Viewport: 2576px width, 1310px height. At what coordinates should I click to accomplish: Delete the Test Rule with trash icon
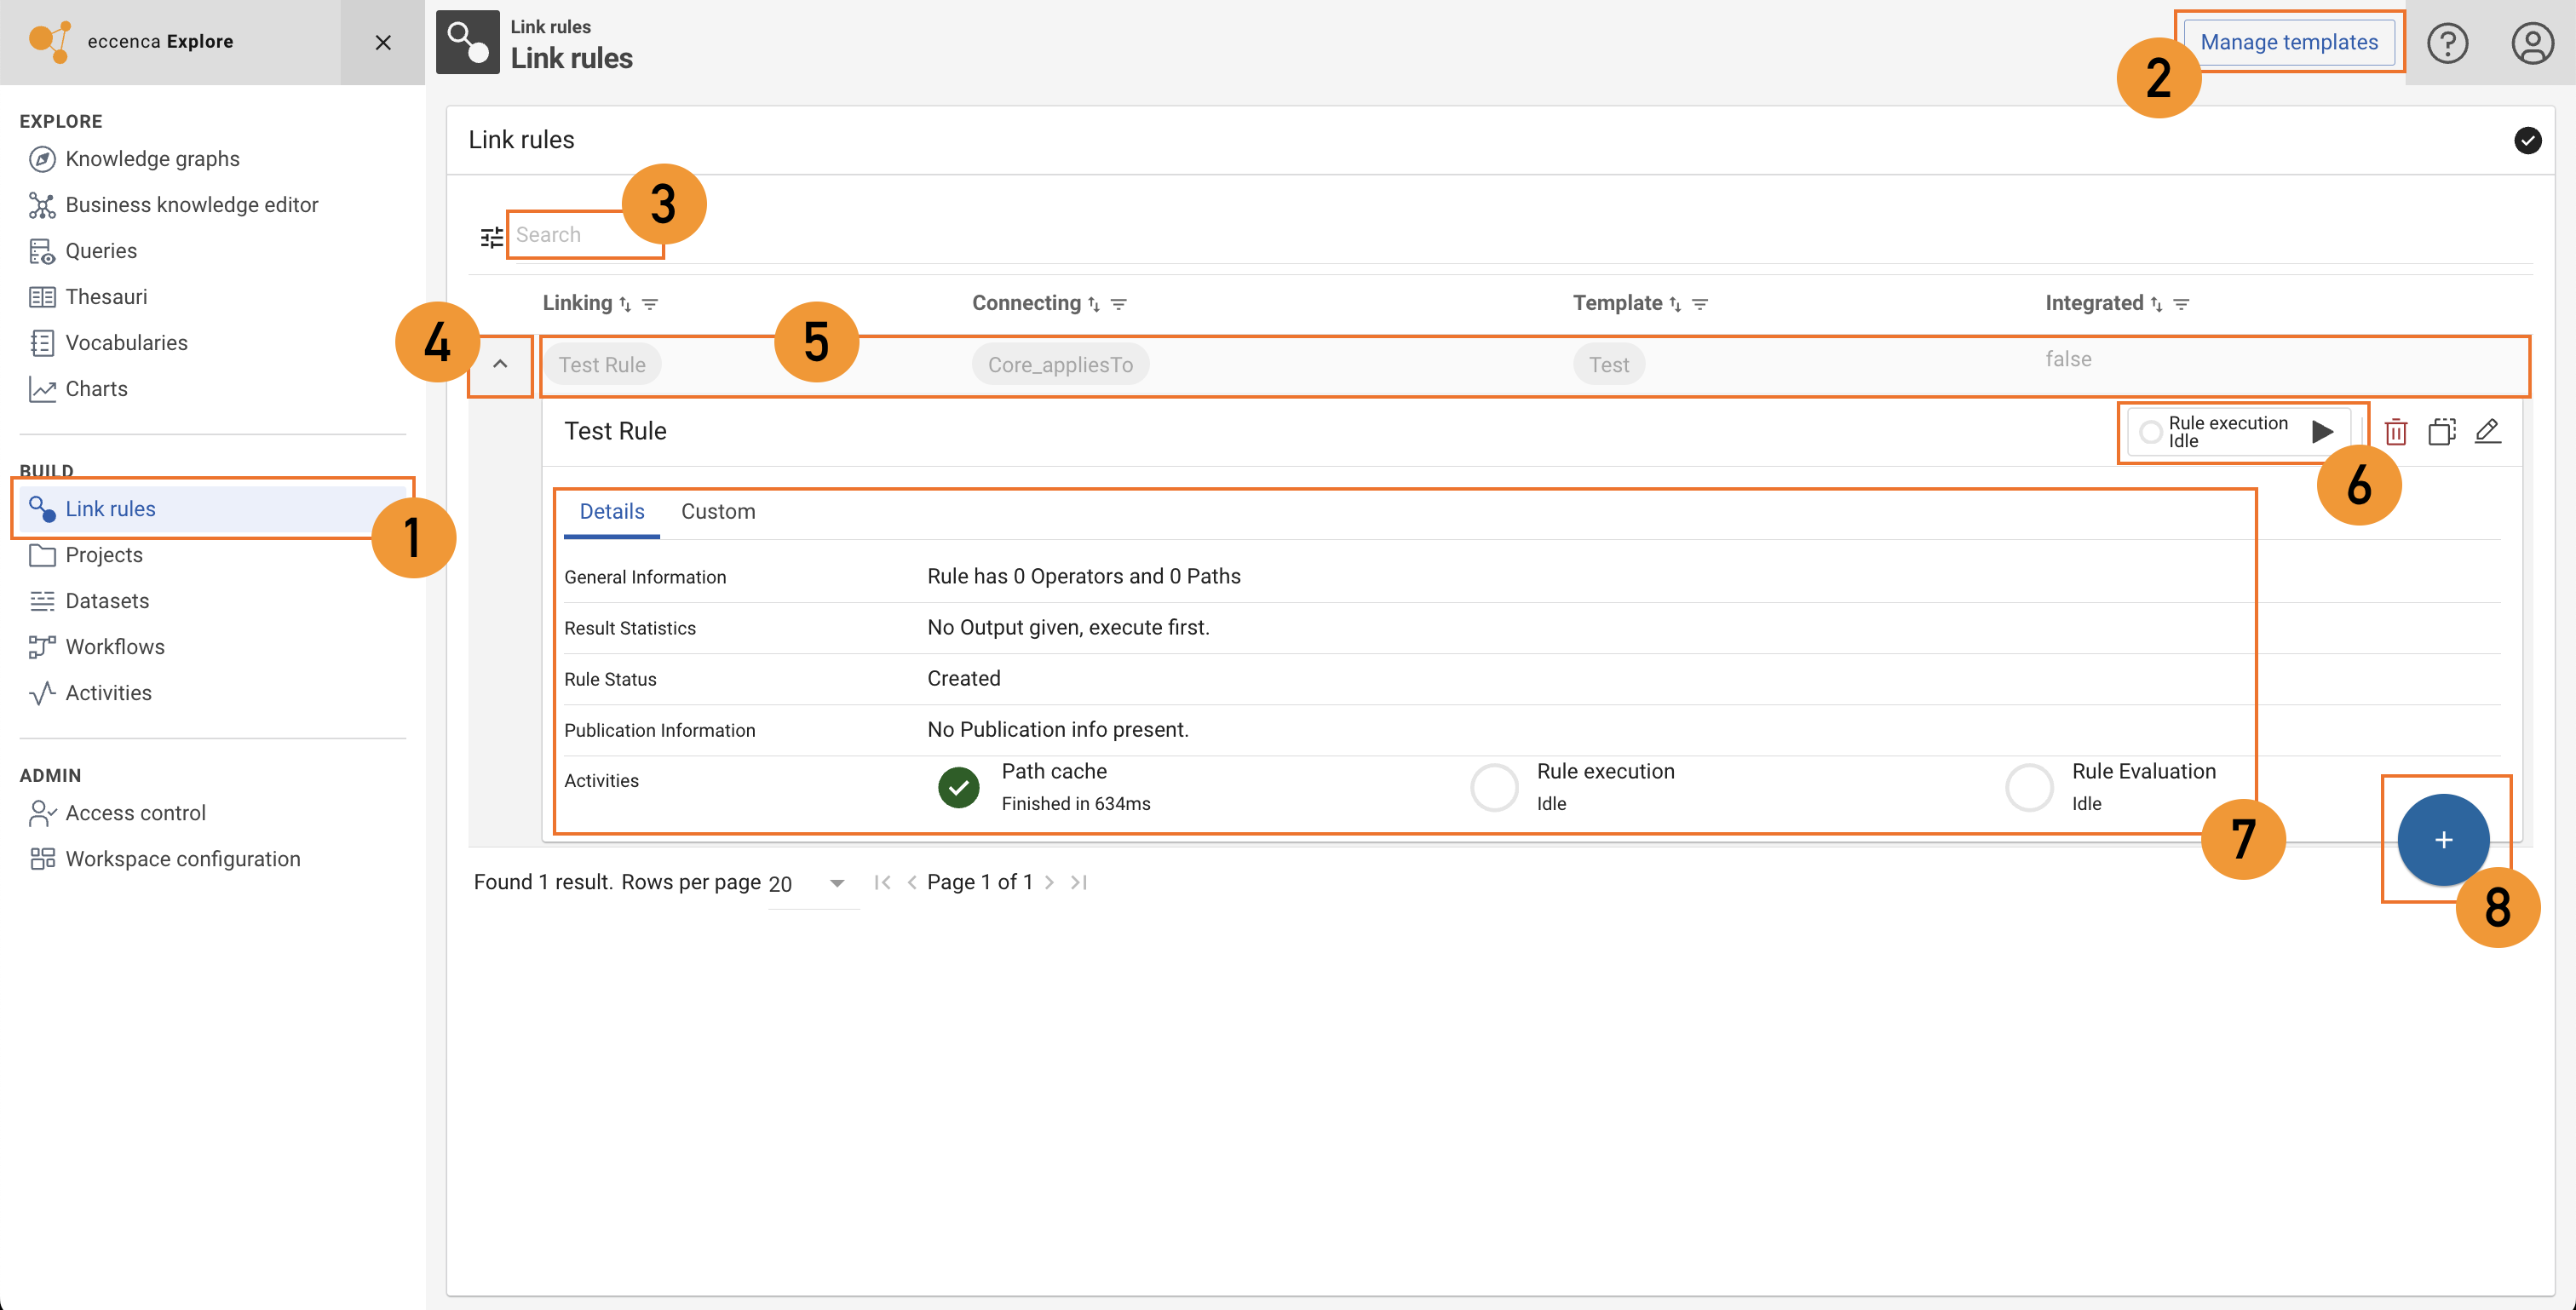tap(2395, 432)
